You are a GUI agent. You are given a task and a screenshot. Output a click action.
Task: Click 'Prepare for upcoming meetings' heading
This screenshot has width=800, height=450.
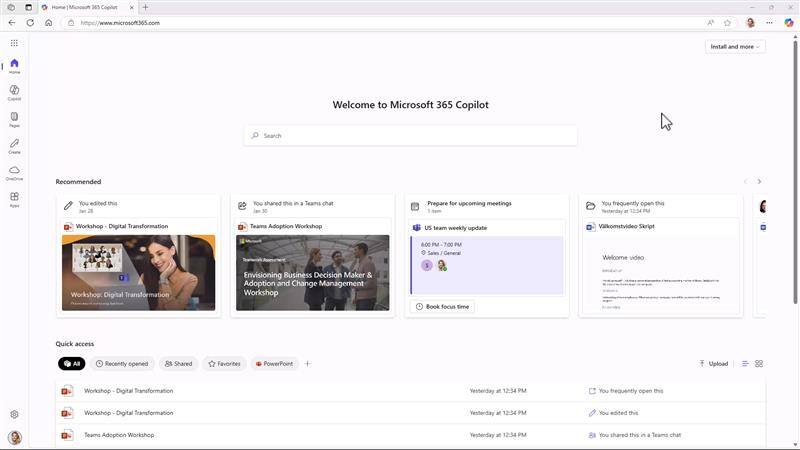[x=469, y=203]
